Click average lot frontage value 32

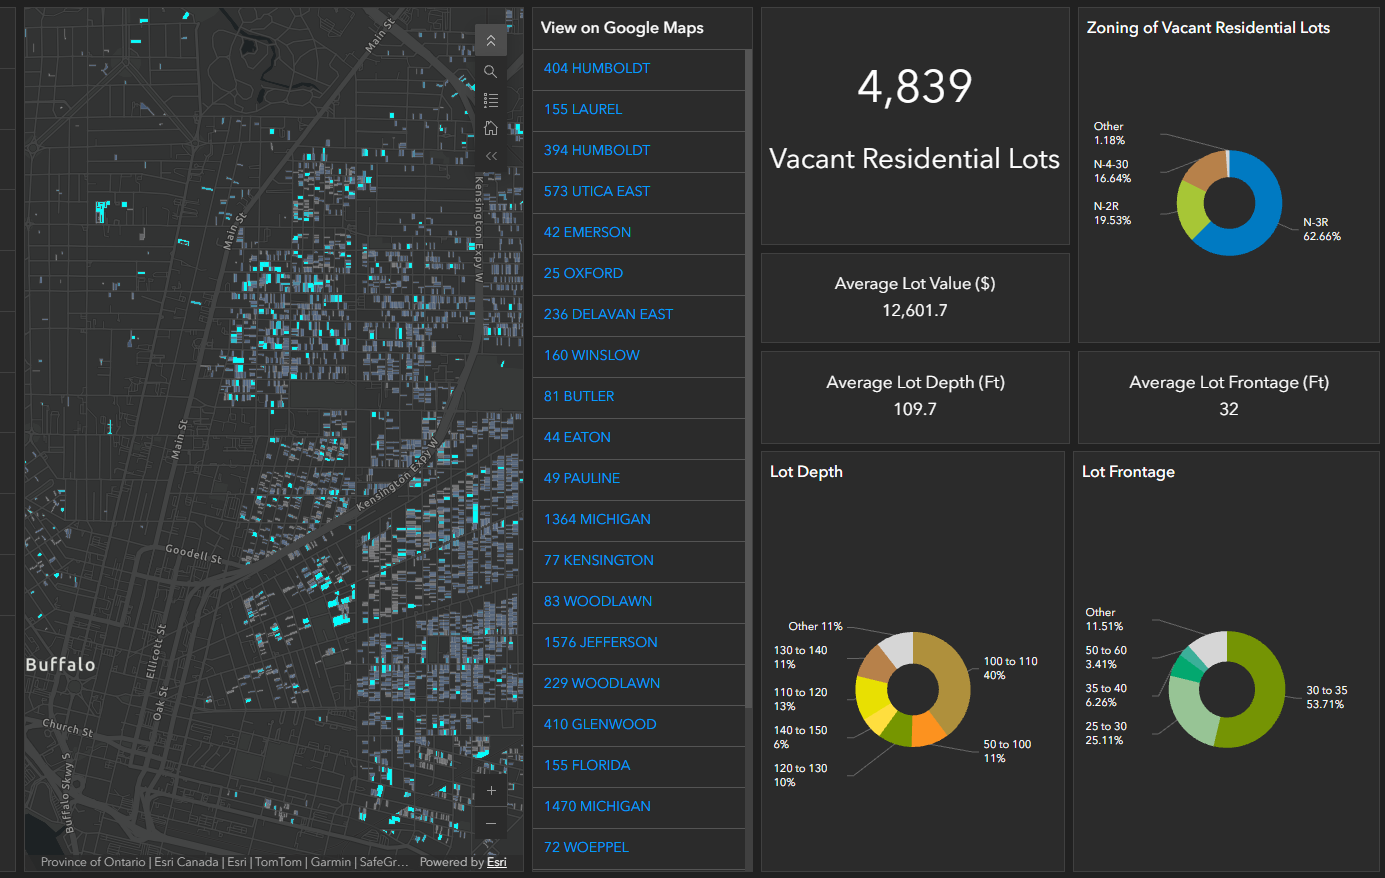point(1229,409)
